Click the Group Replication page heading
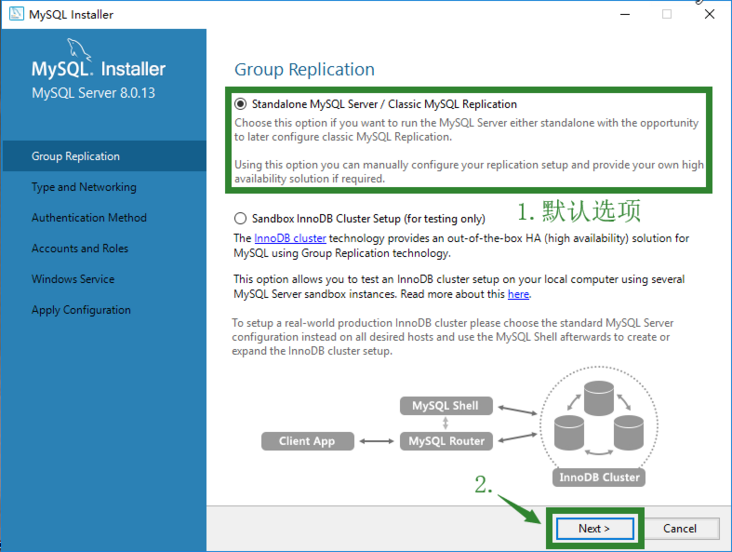 [x=304, y=69]
